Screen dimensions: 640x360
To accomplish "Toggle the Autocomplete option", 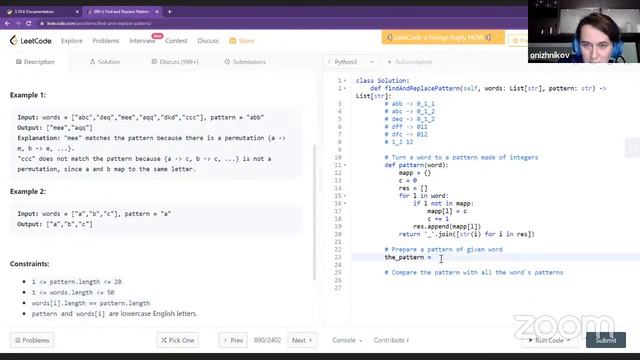I will [x=409, y=62].
